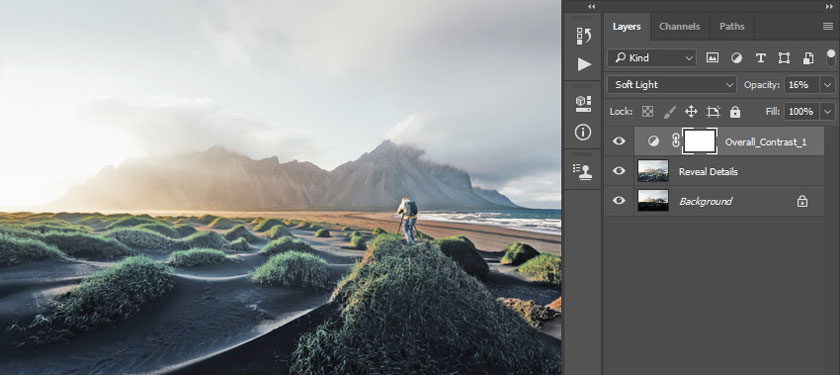Open the Soft Light blend mode dropdown
The image size is (840, 375).
tap(672, 85)
